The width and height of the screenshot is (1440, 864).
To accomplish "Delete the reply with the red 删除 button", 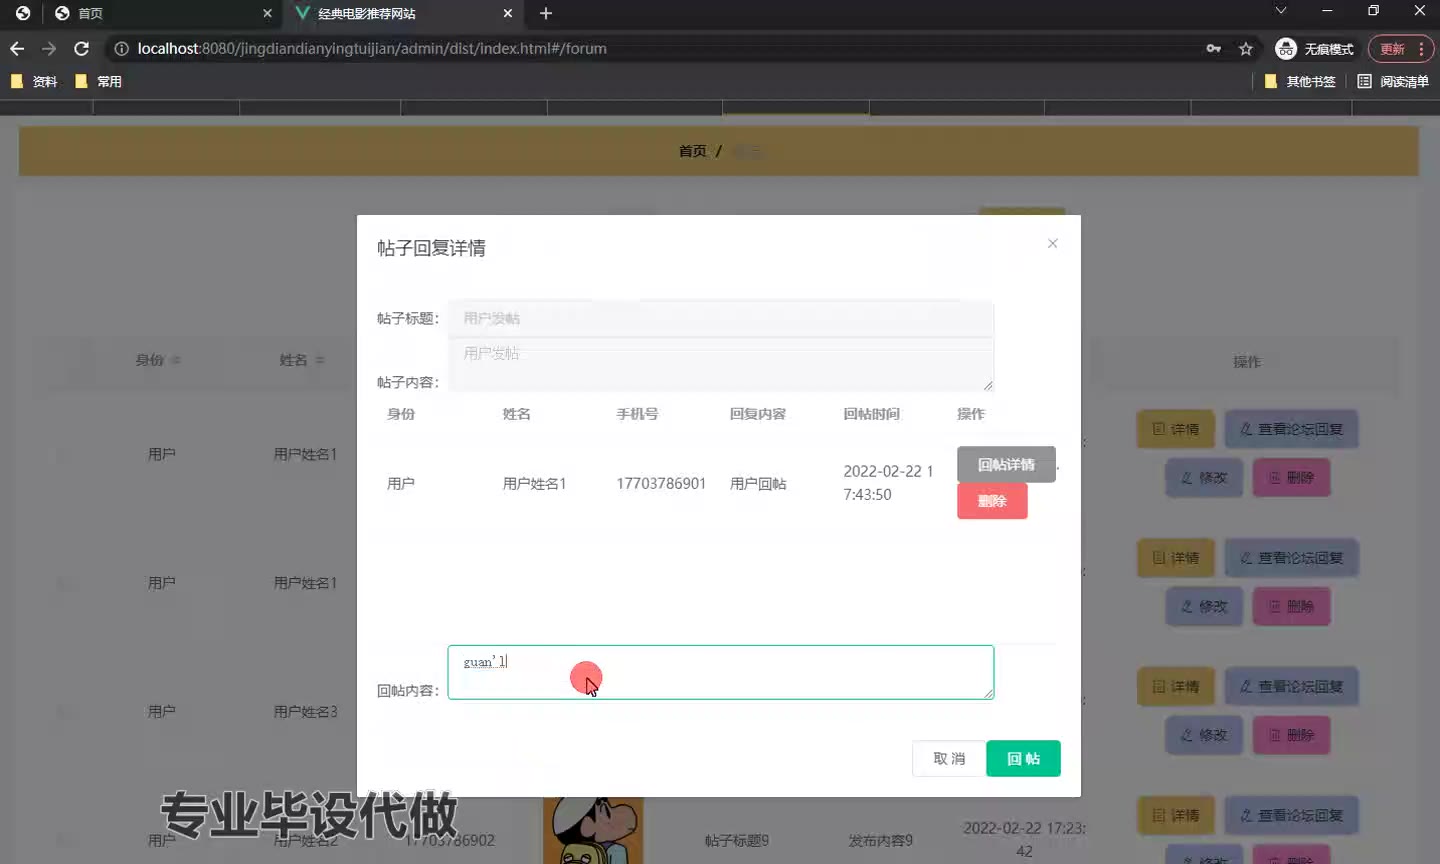I will (x=992, y=501).
